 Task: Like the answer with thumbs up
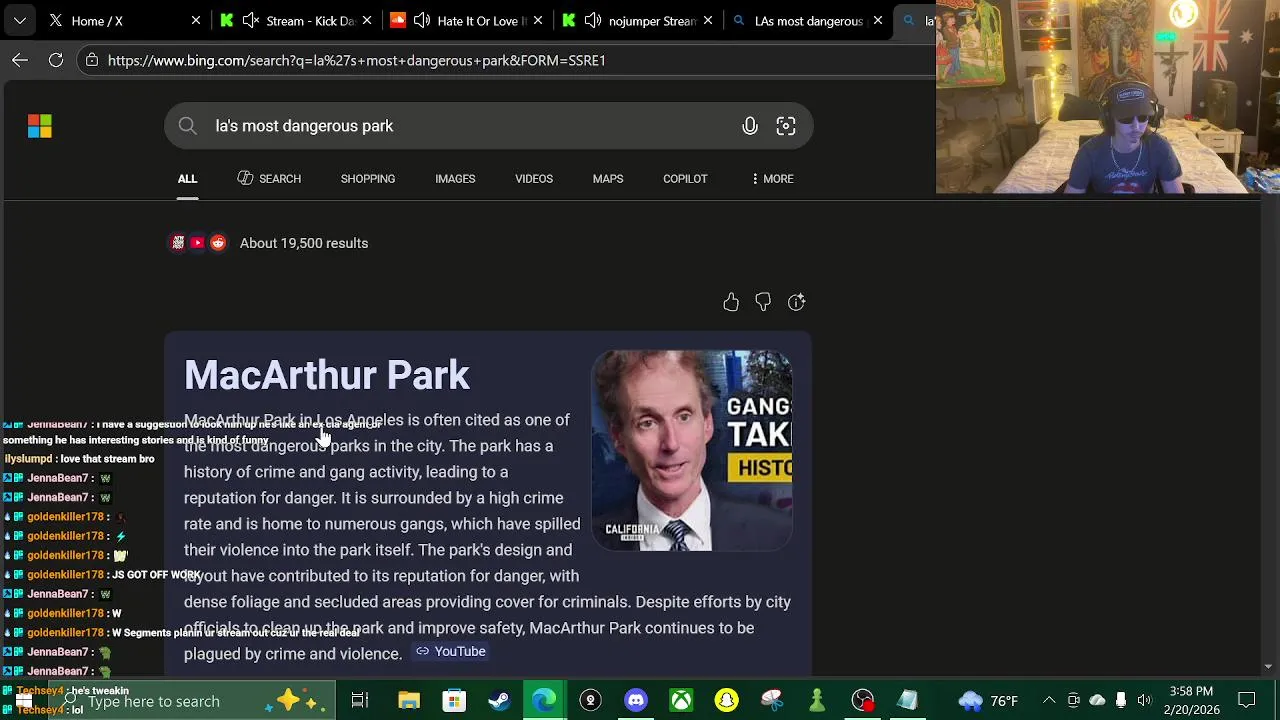(731, 302)
